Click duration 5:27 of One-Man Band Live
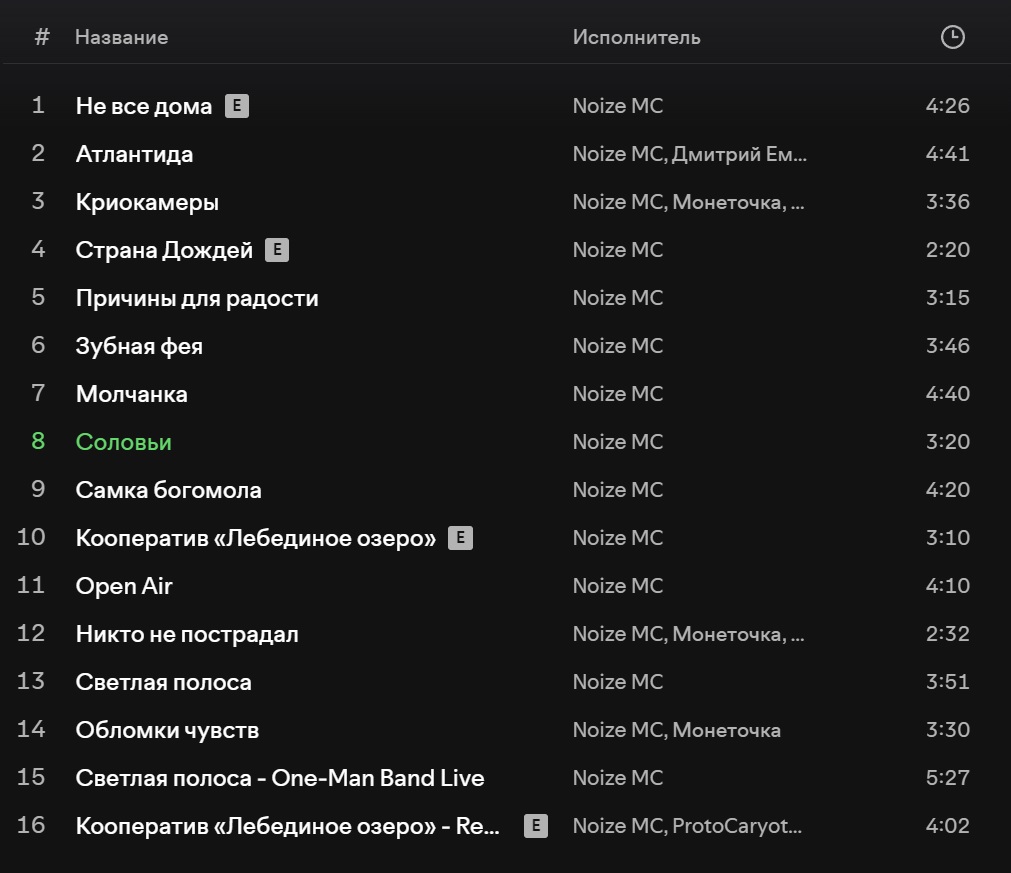 tap(947, 778)
